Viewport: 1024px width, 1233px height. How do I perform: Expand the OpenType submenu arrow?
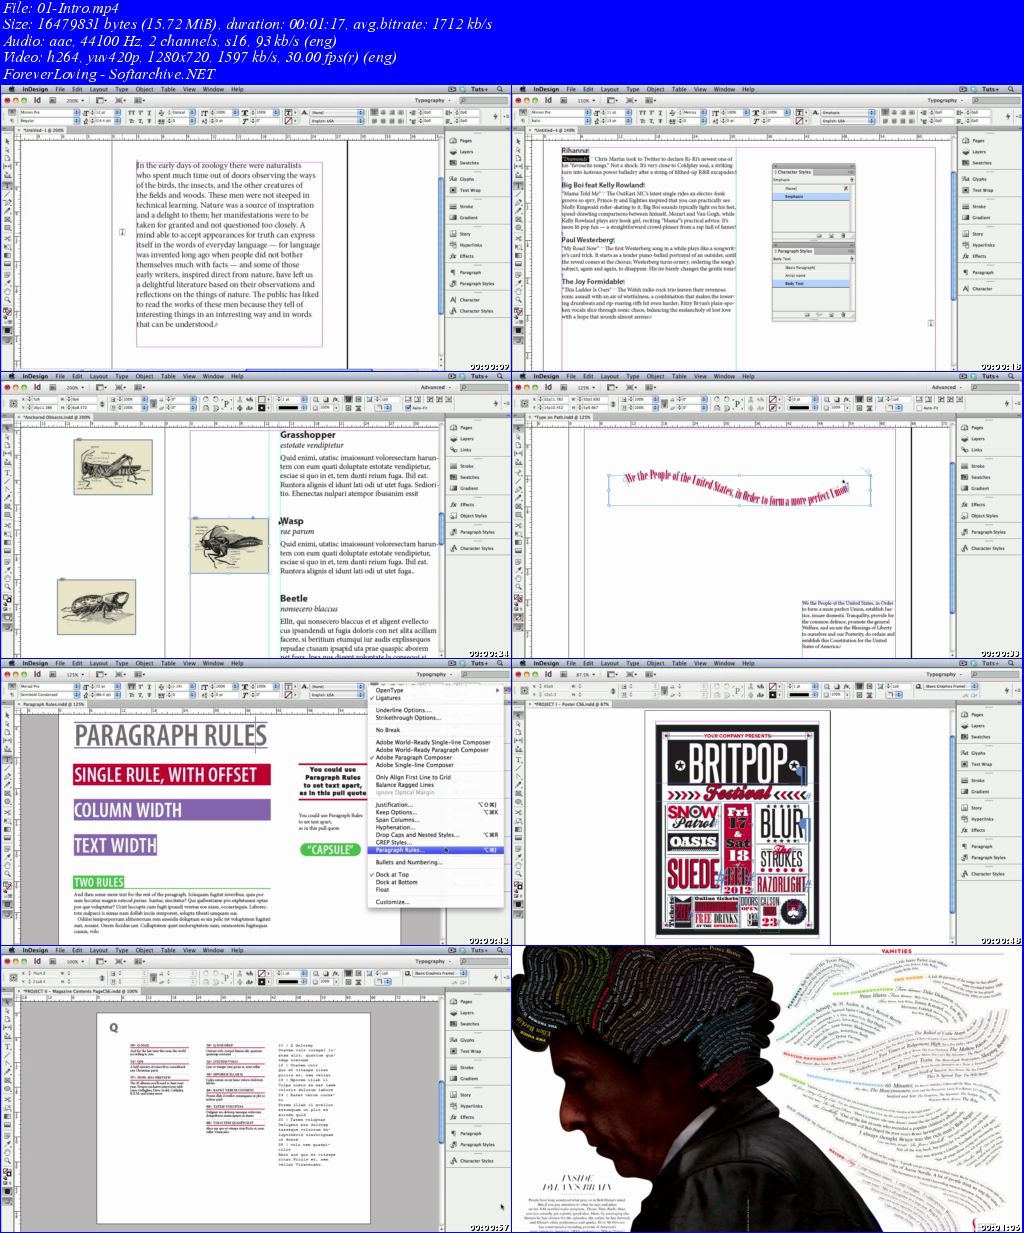[496, 690]
